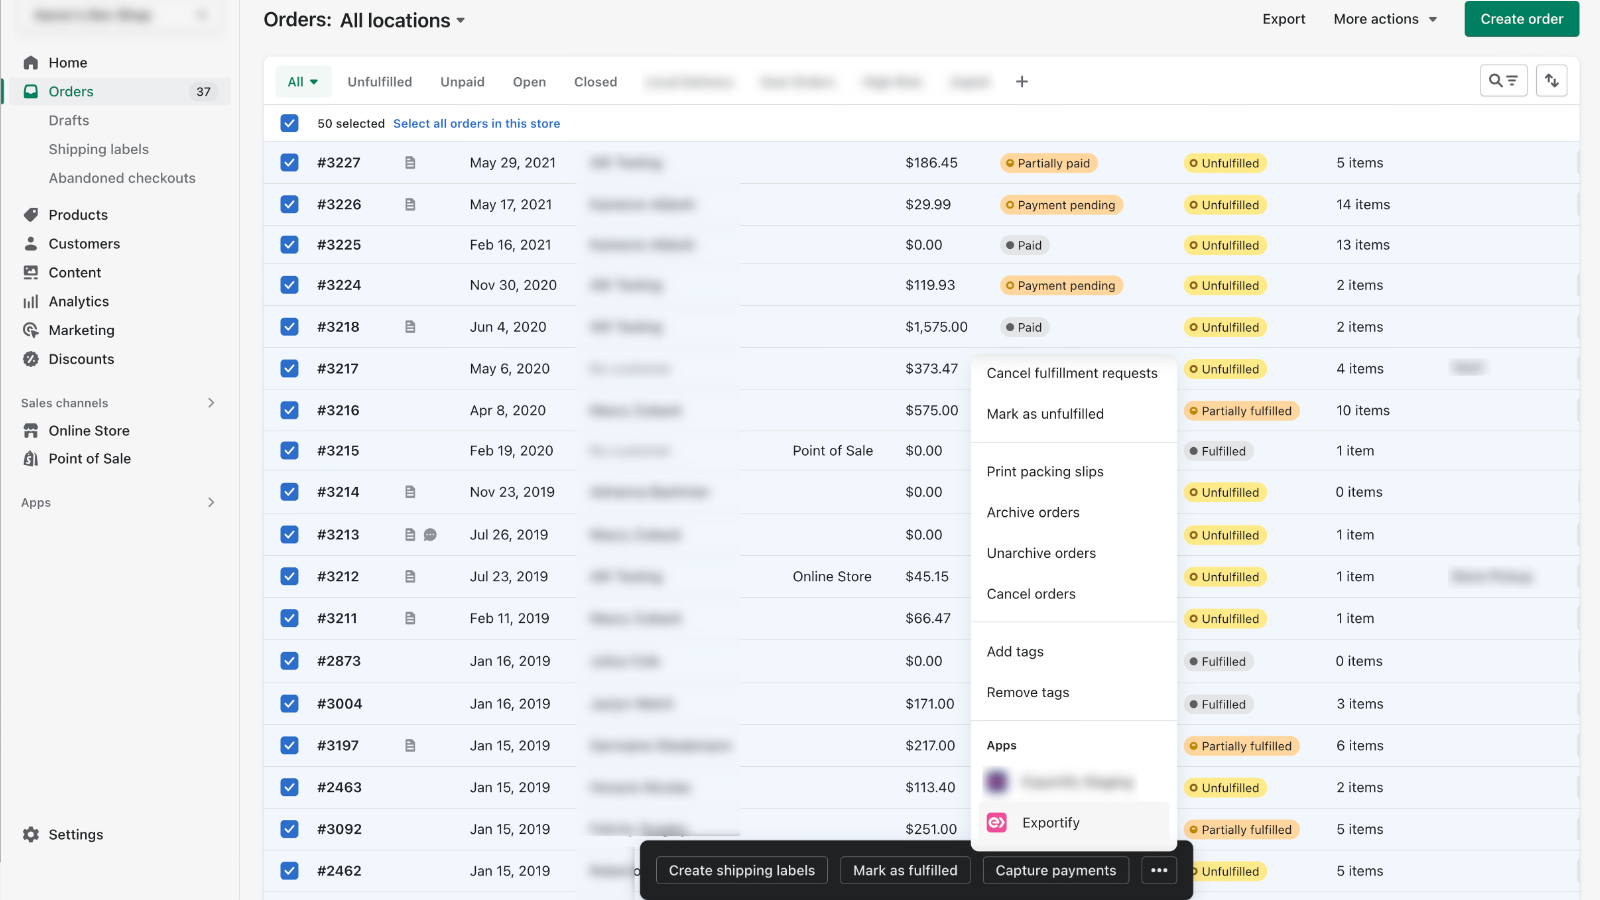Expand the More actions dropdown
This screenshot has width=1600, height=900.
tap(1384, 18)
